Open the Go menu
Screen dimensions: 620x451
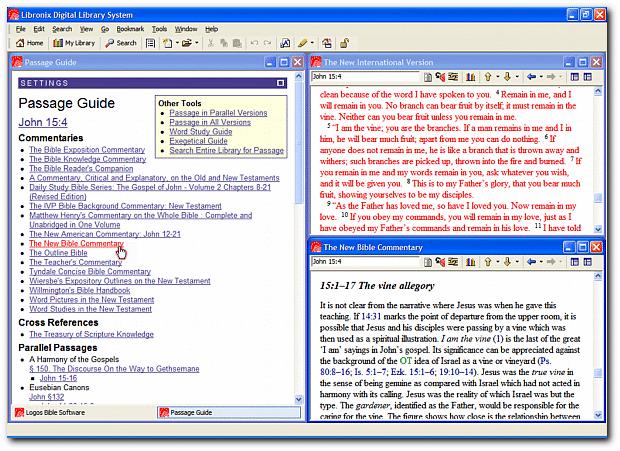(x=105, y=29)
